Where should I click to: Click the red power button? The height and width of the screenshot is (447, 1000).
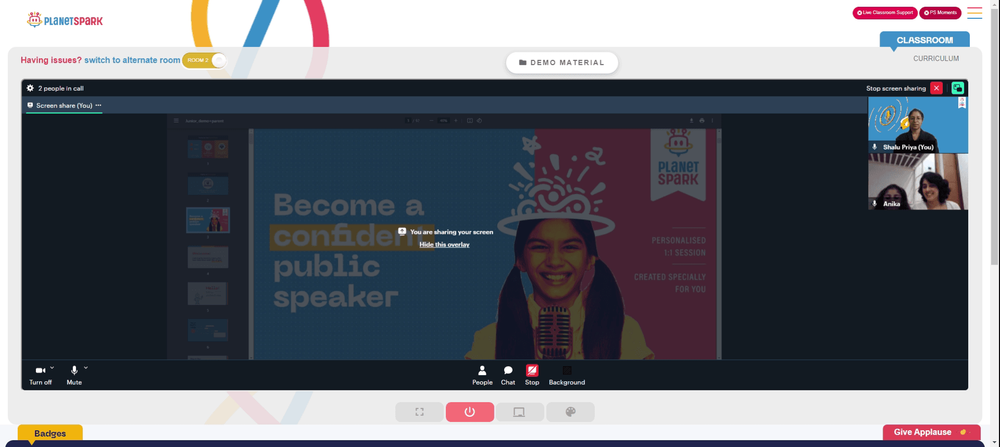pos(469,412)
